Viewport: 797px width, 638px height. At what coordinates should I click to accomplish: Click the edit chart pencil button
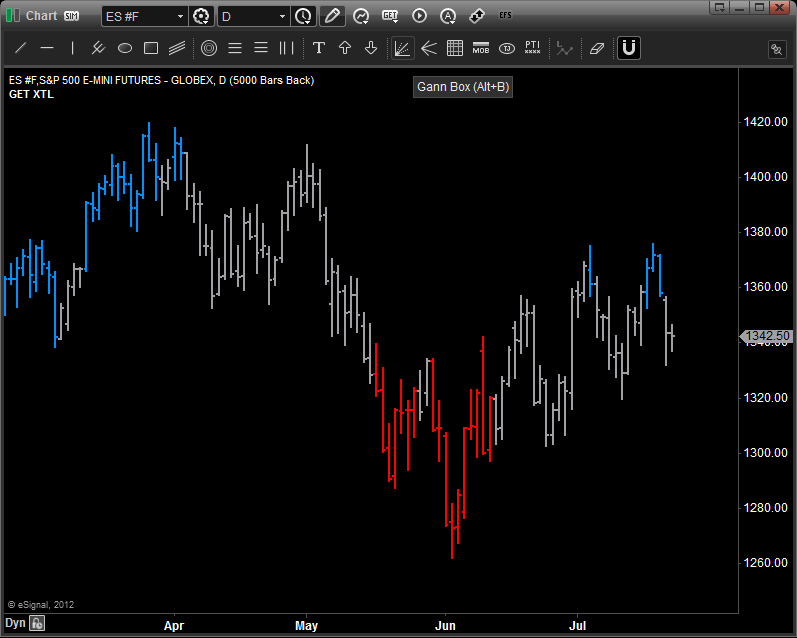[331, 16]
